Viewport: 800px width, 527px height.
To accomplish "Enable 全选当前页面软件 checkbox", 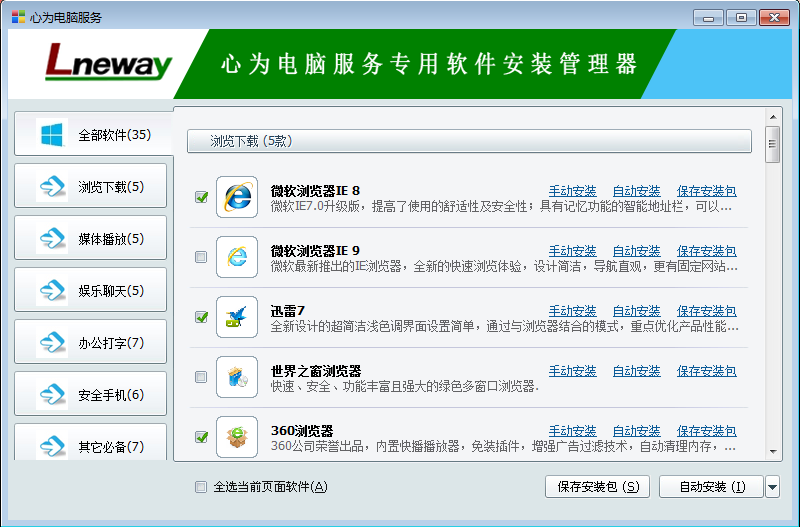I will pyautogui.click(x=201, y=487).
